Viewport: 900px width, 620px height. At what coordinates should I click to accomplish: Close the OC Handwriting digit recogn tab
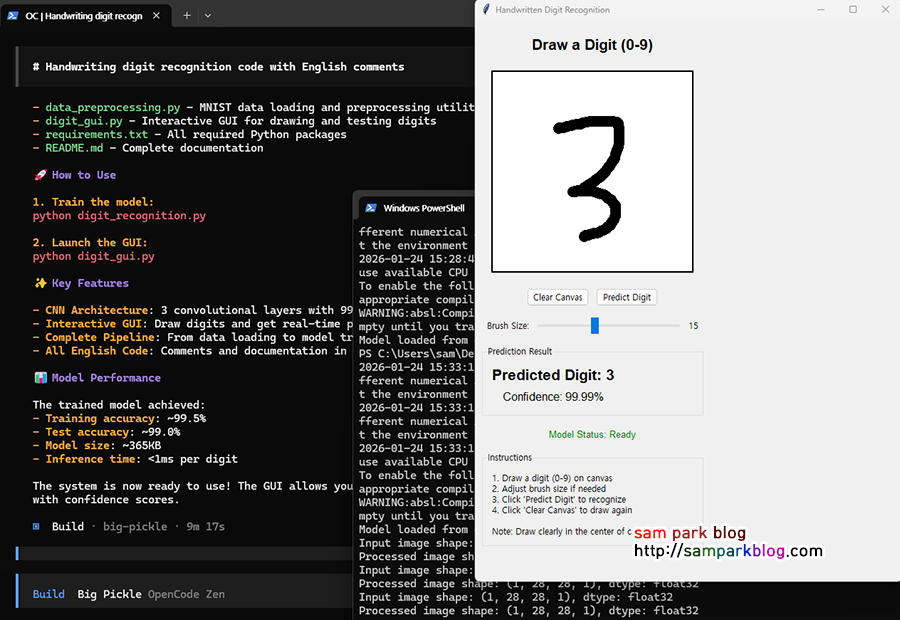(156, 16)
